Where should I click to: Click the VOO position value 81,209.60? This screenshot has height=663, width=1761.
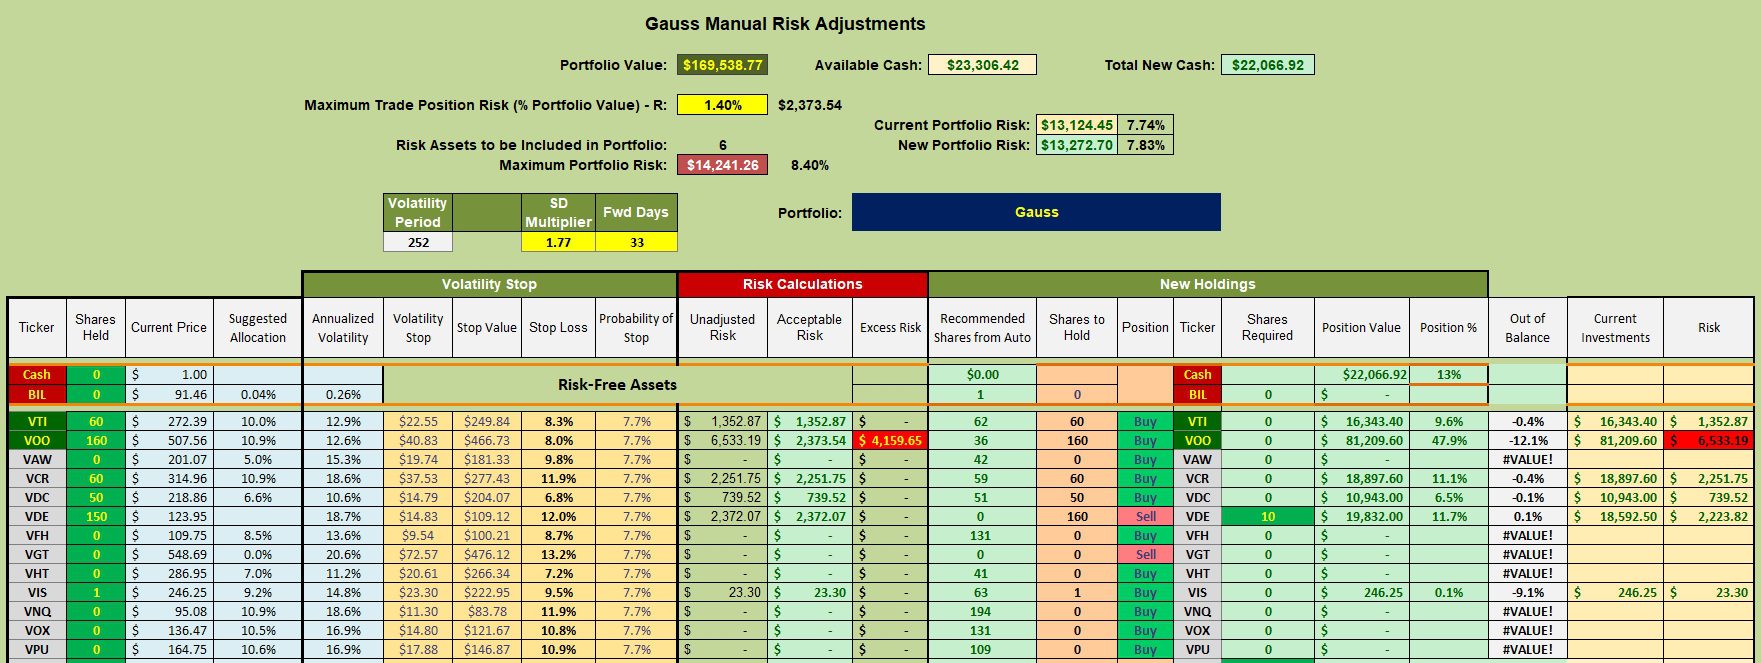pyautogui.click(x=1361, y=440)
